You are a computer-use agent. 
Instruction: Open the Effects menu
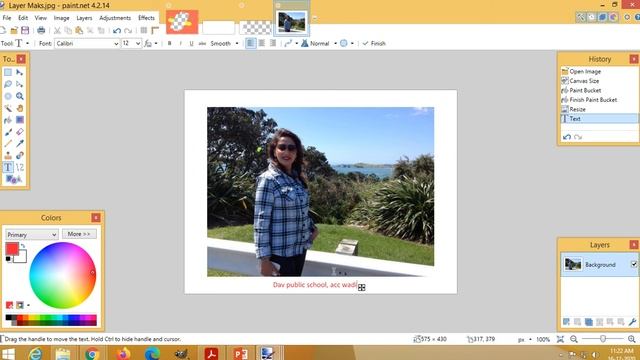point(146,18)
